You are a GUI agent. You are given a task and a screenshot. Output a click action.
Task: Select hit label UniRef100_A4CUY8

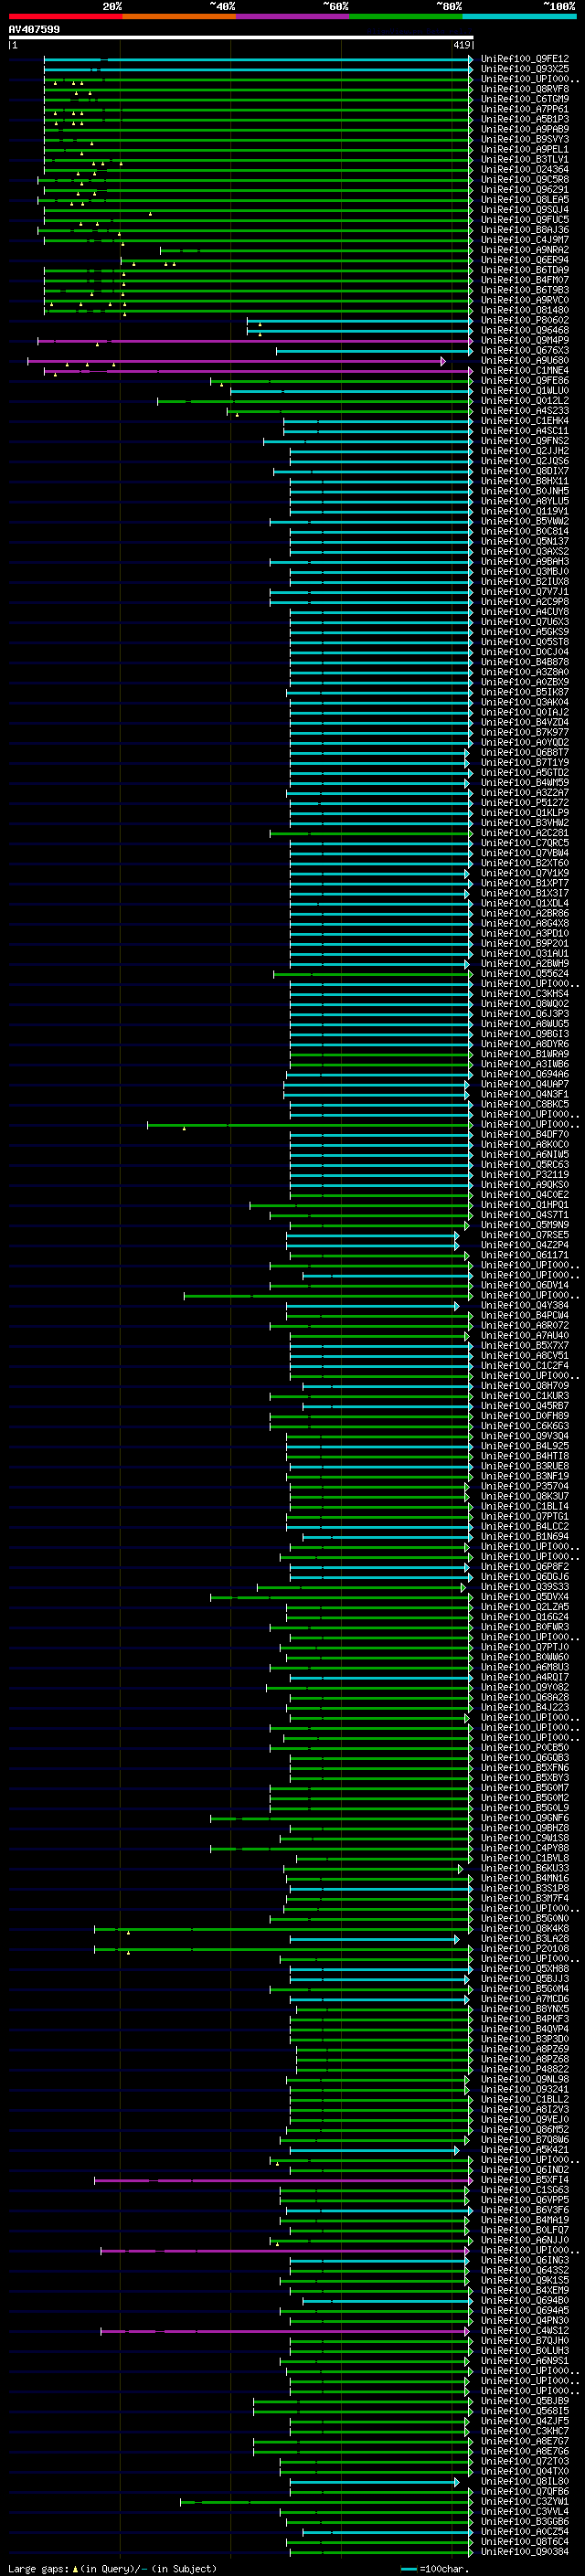pyautogui.click(x=525, y=612)
